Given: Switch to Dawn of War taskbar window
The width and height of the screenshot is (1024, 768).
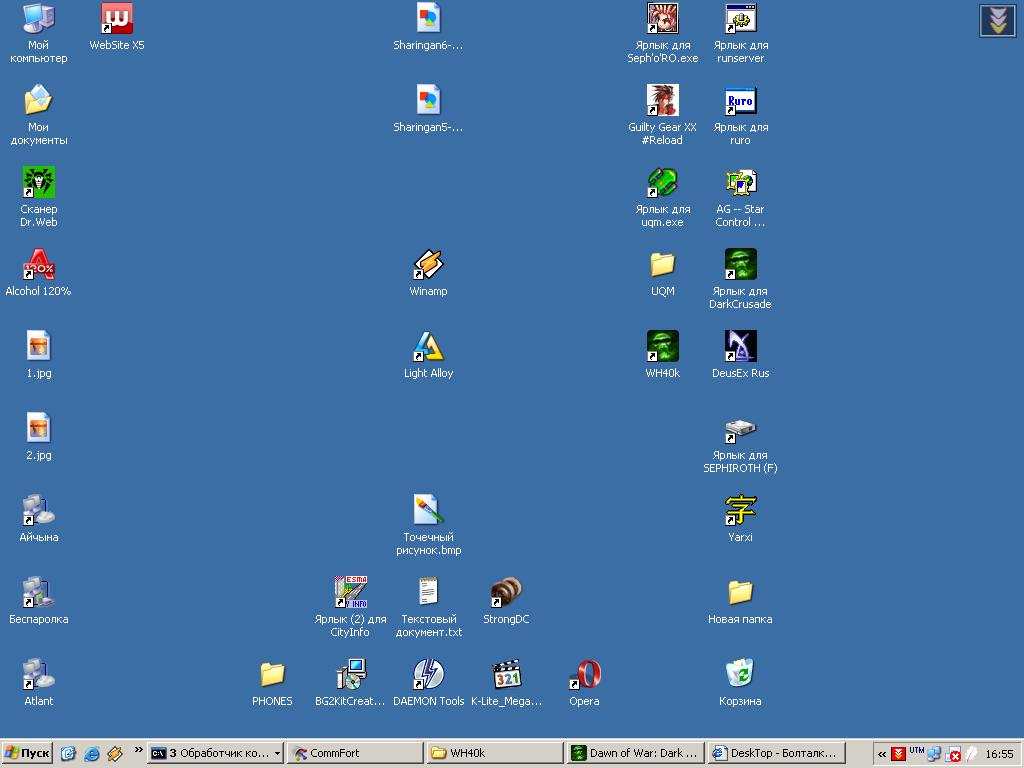Looking at the screenshot, I should click(x=634, y=753).
